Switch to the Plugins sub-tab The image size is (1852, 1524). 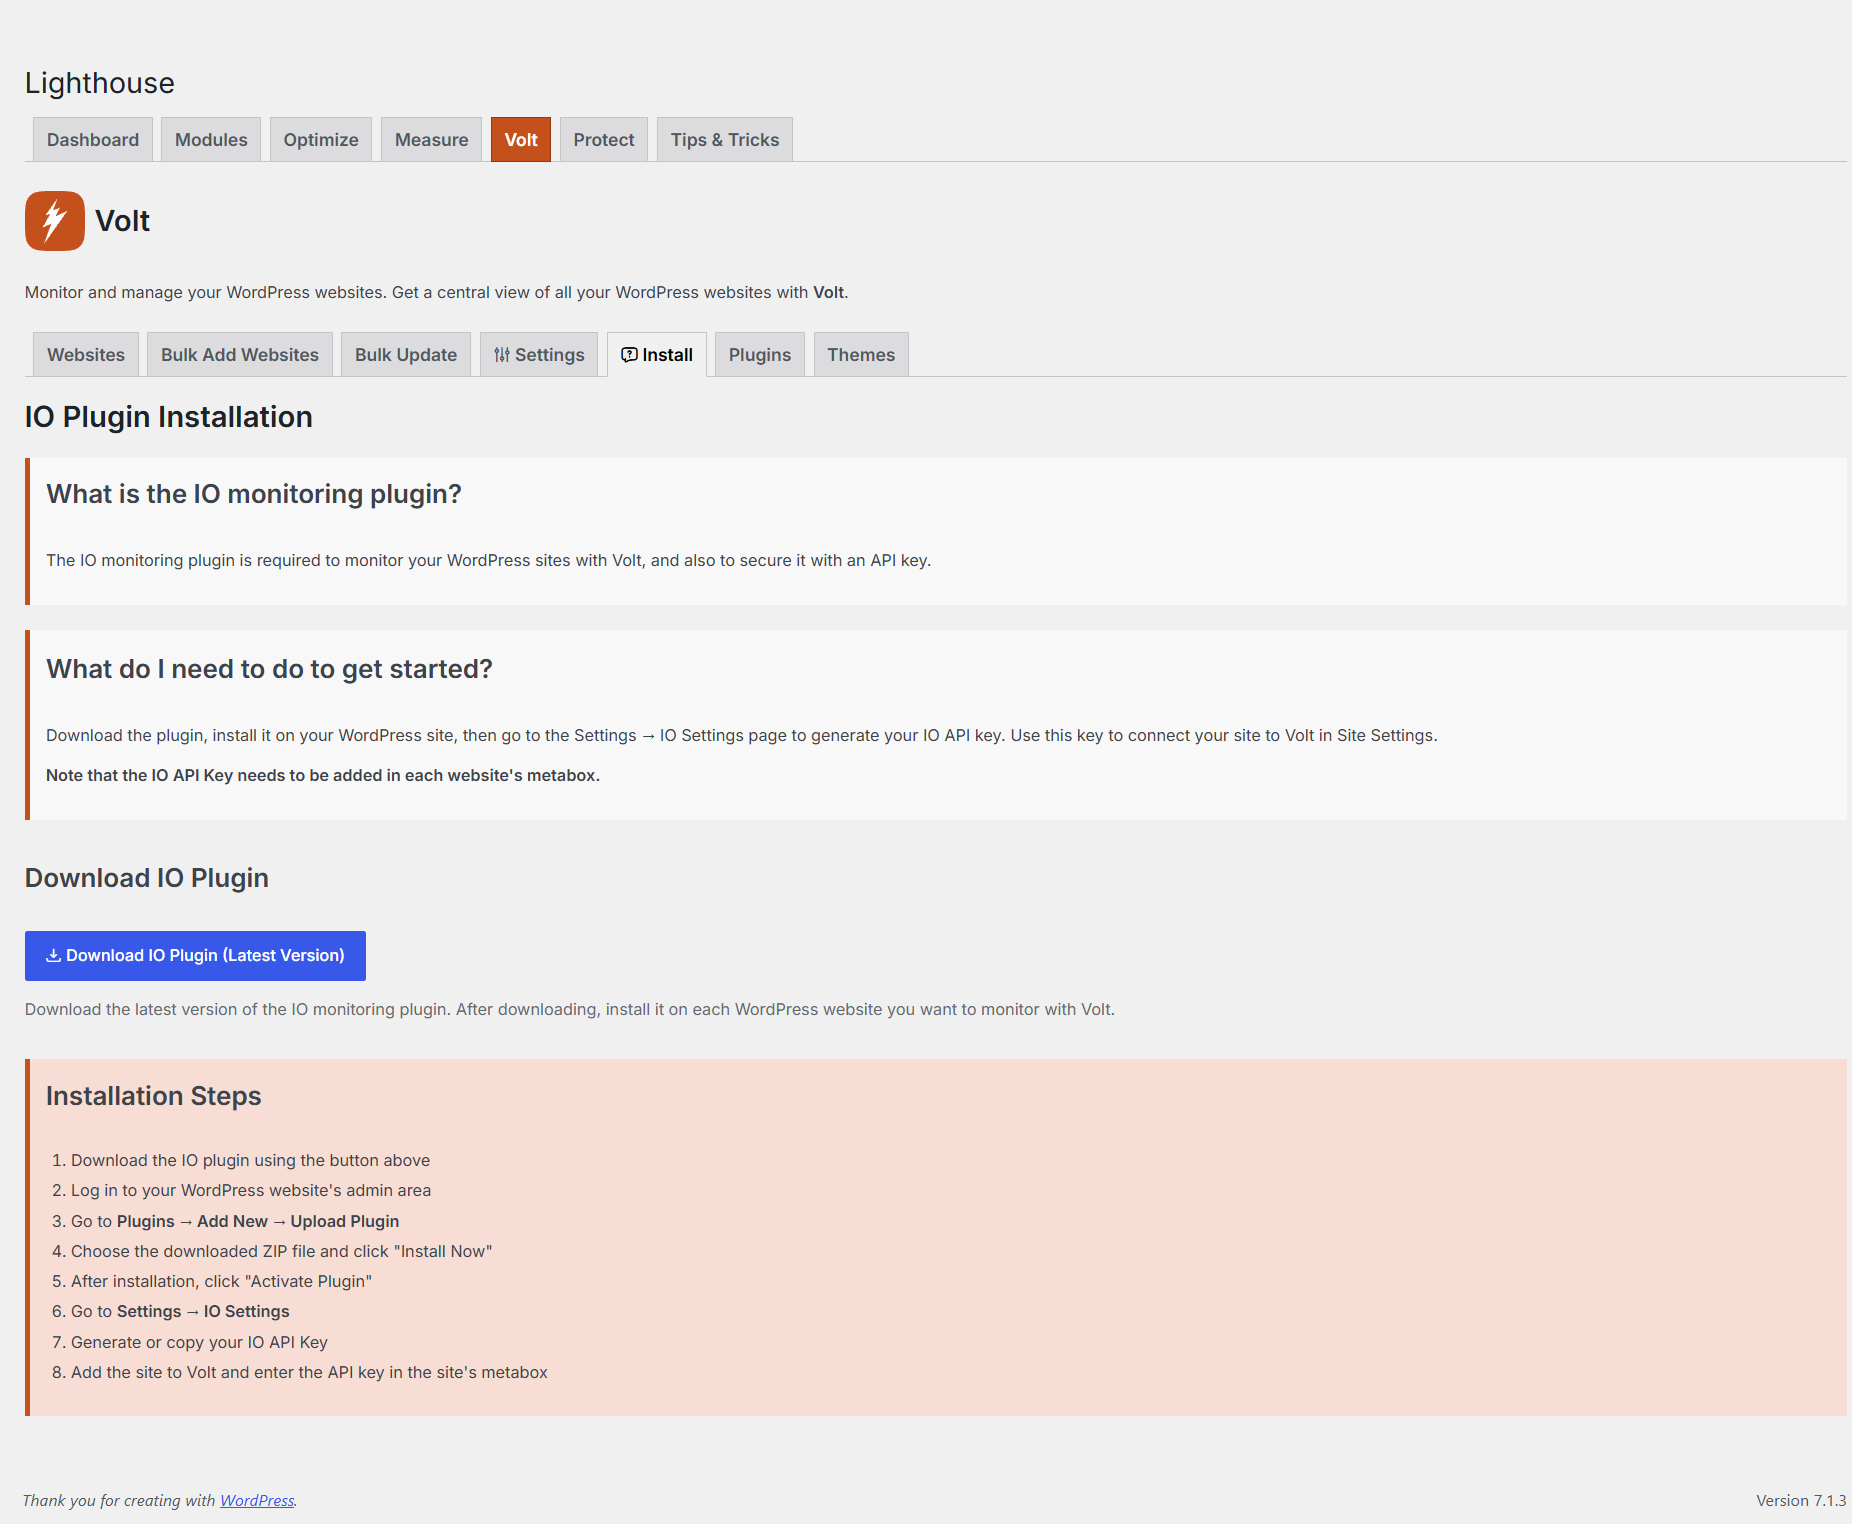760,355
